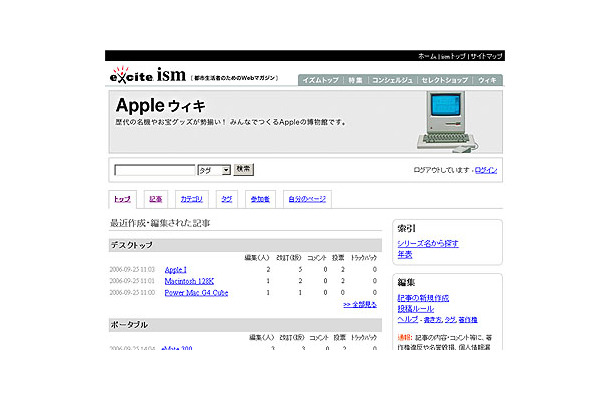
Task: Open the Macintosh 128K article link
Action: pyautogui.click(x=189, y=281)
